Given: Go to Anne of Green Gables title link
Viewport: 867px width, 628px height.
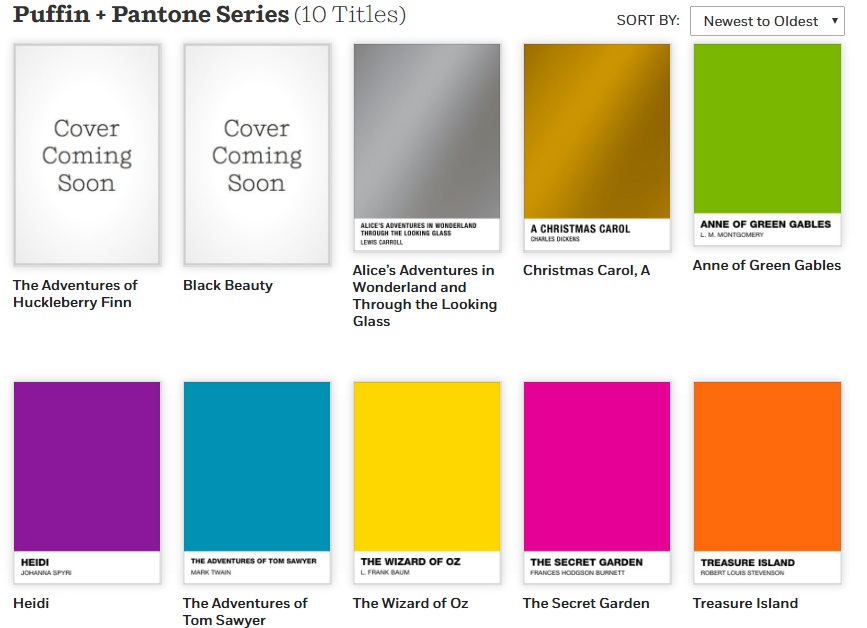Looking at the screenshot, I should click(767, 266).
